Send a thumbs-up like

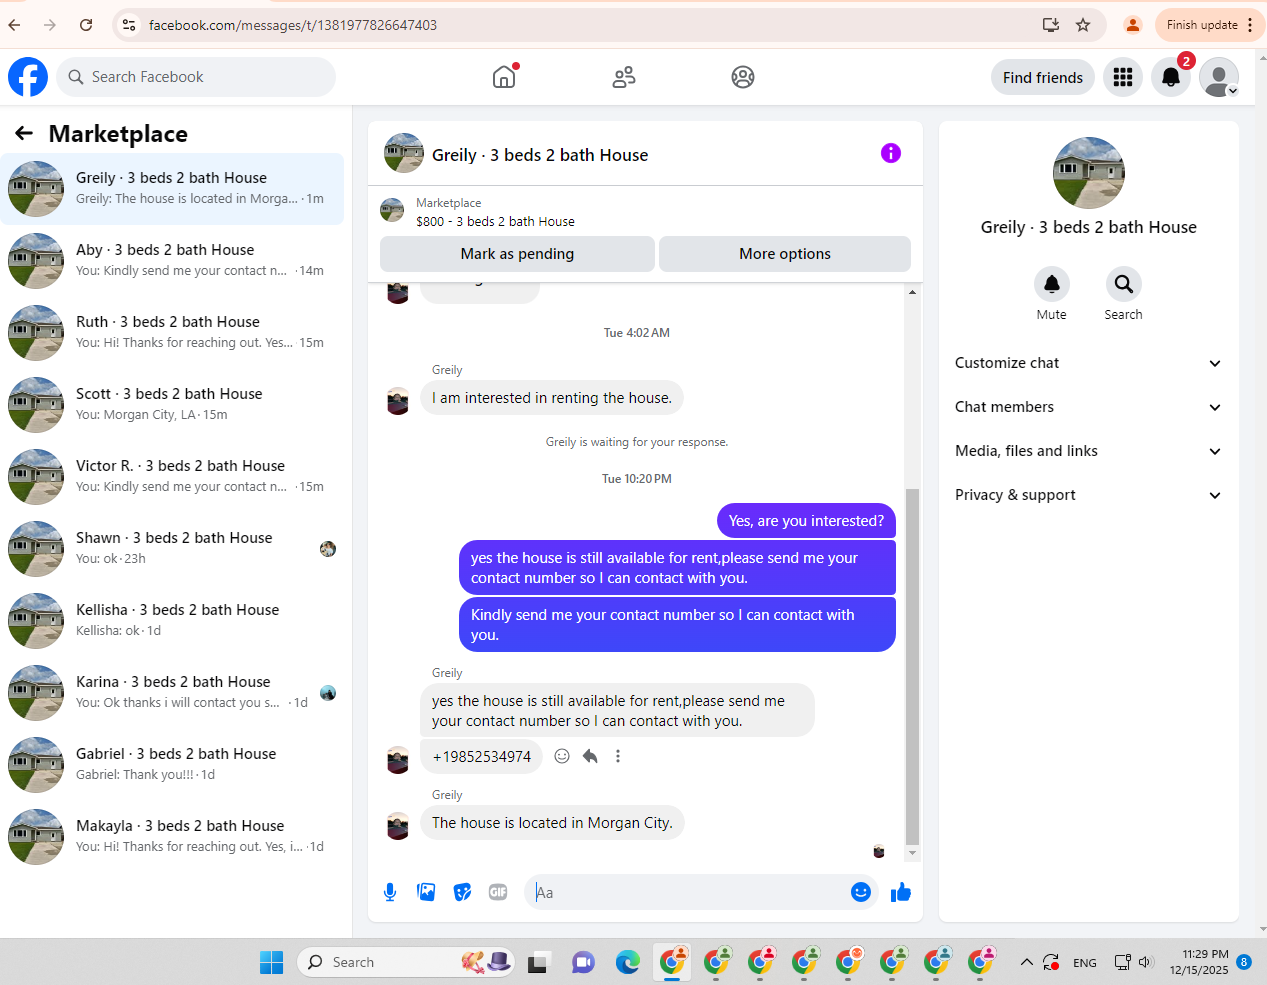point(901,892)
